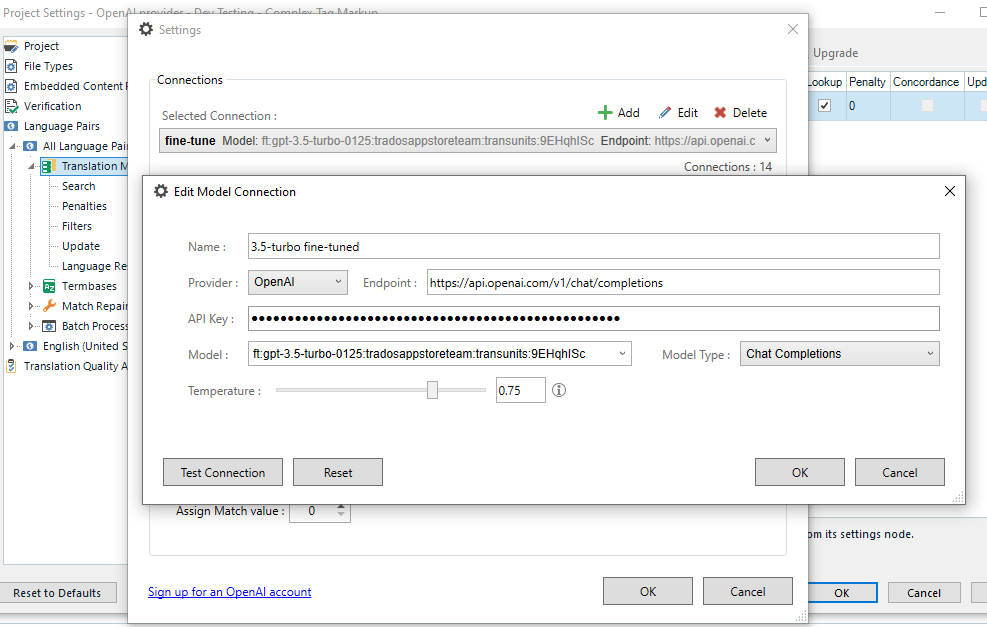The width and height of the screenshot is (987, 627).
Task: Open the Termbases settings node icon
Action: click(x=51, y=286)
